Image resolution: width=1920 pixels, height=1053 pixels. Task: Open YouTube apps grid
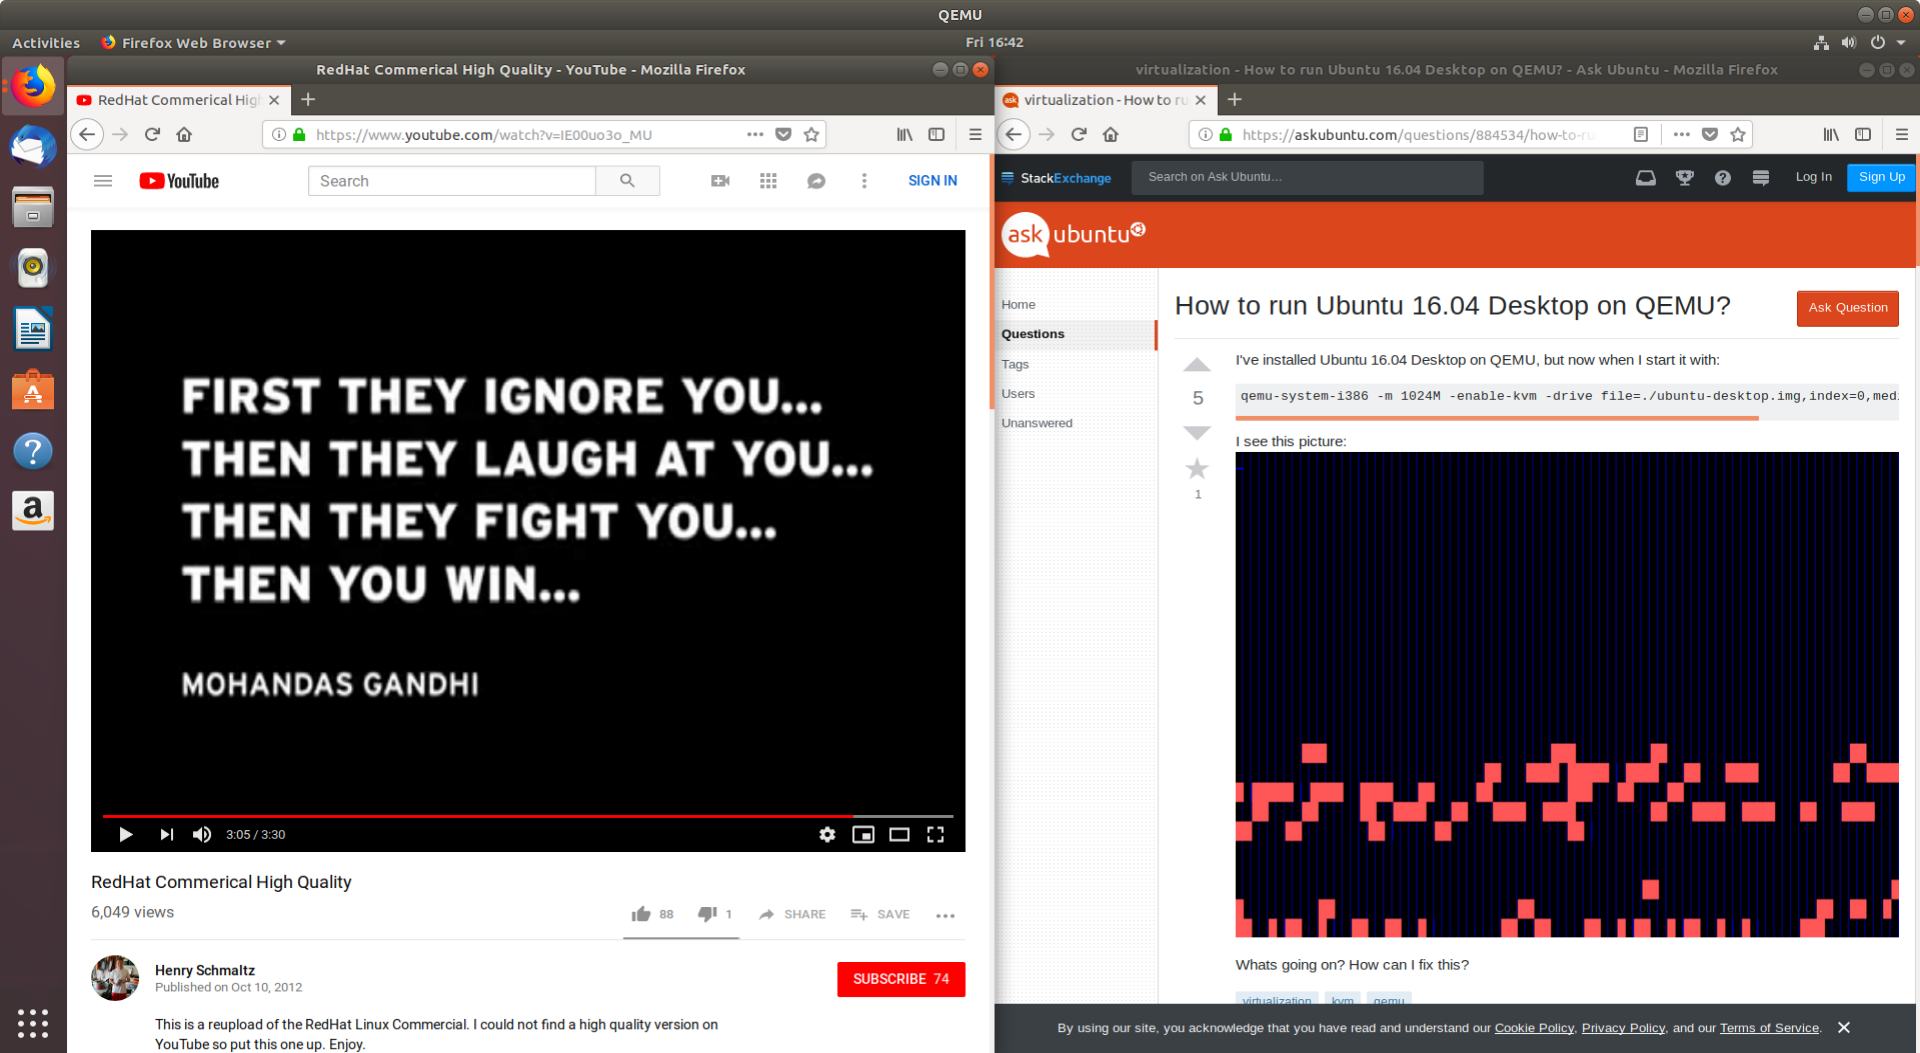click(x=768, y=181)
